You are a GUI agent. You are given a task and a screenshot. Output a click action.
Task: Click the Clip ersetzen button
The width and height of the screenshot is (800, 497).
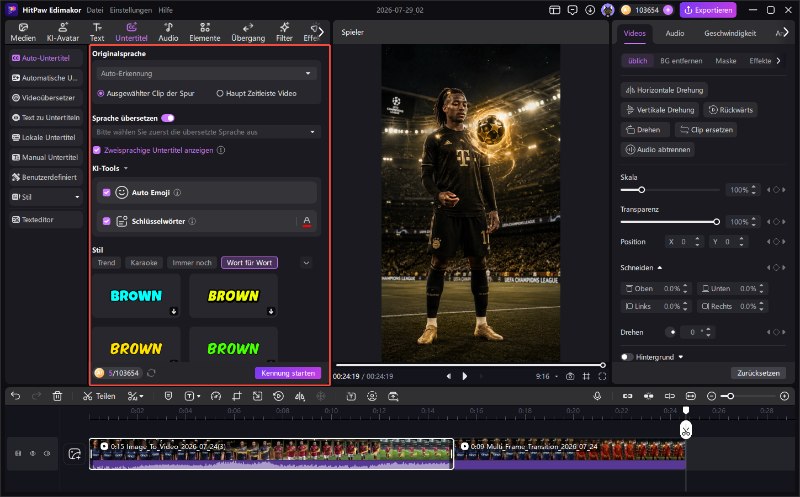click(x=707, y=130)
